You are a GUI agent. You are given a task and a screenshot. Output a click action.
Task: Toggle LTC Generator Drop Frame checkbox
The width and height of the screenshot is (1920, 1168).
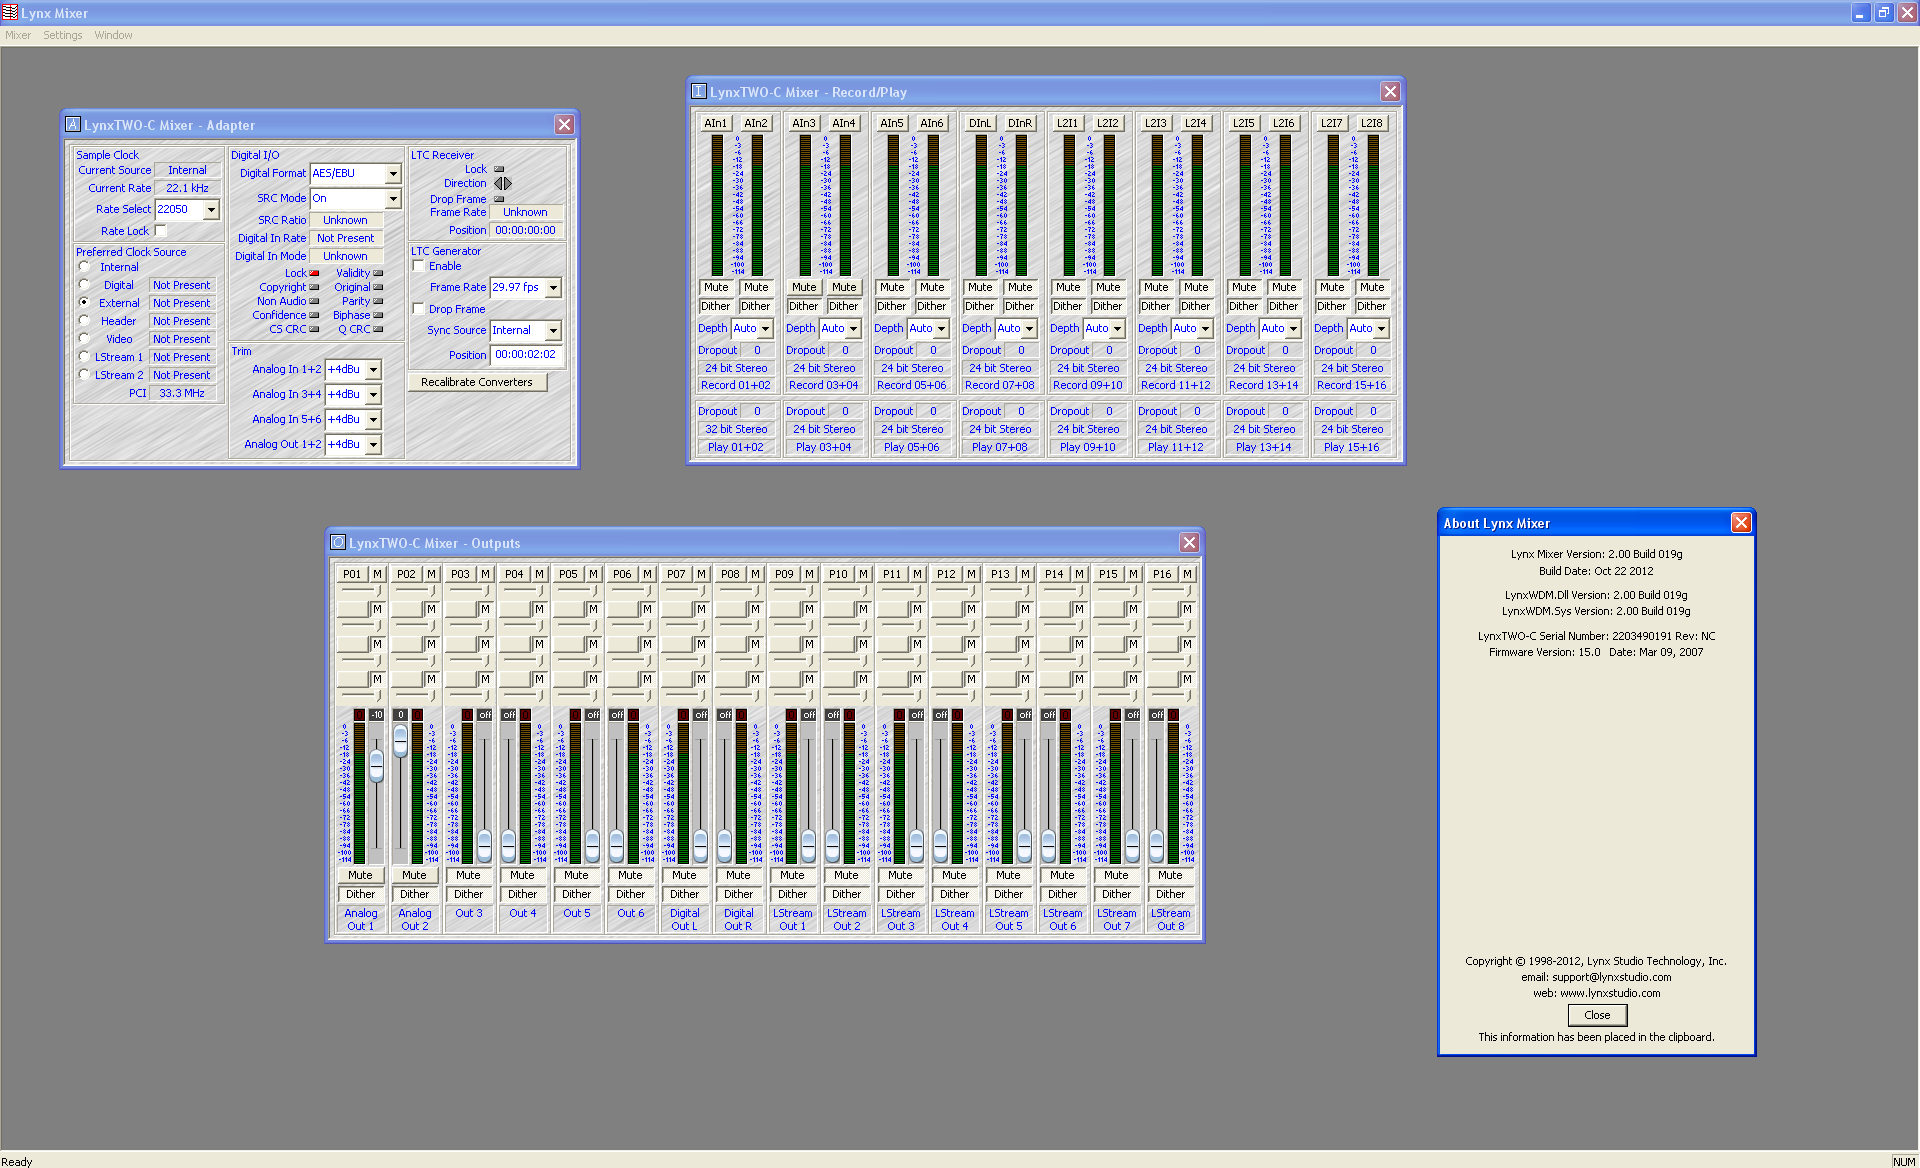419,309
